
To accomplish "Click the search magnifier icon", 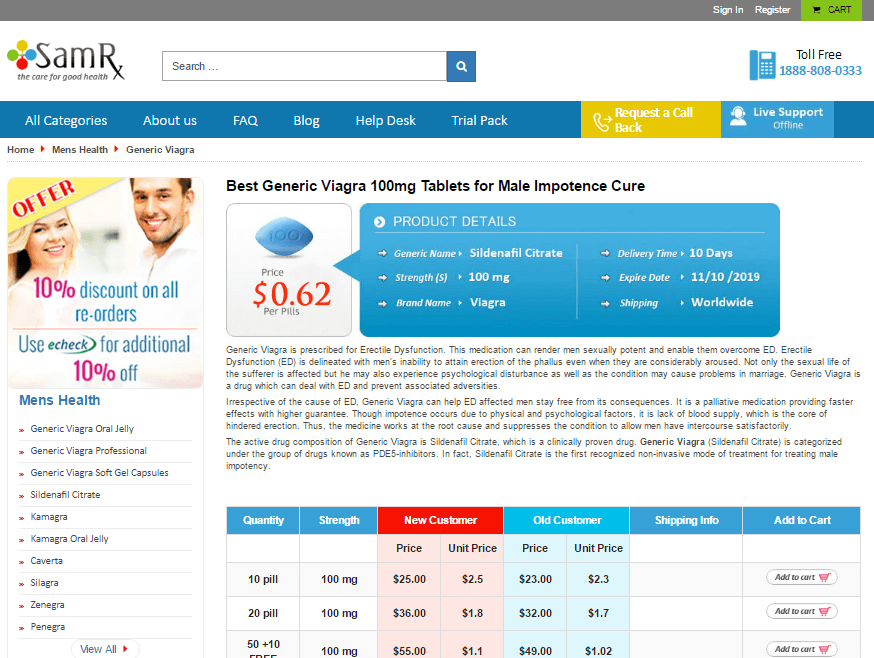I will 460,65.
